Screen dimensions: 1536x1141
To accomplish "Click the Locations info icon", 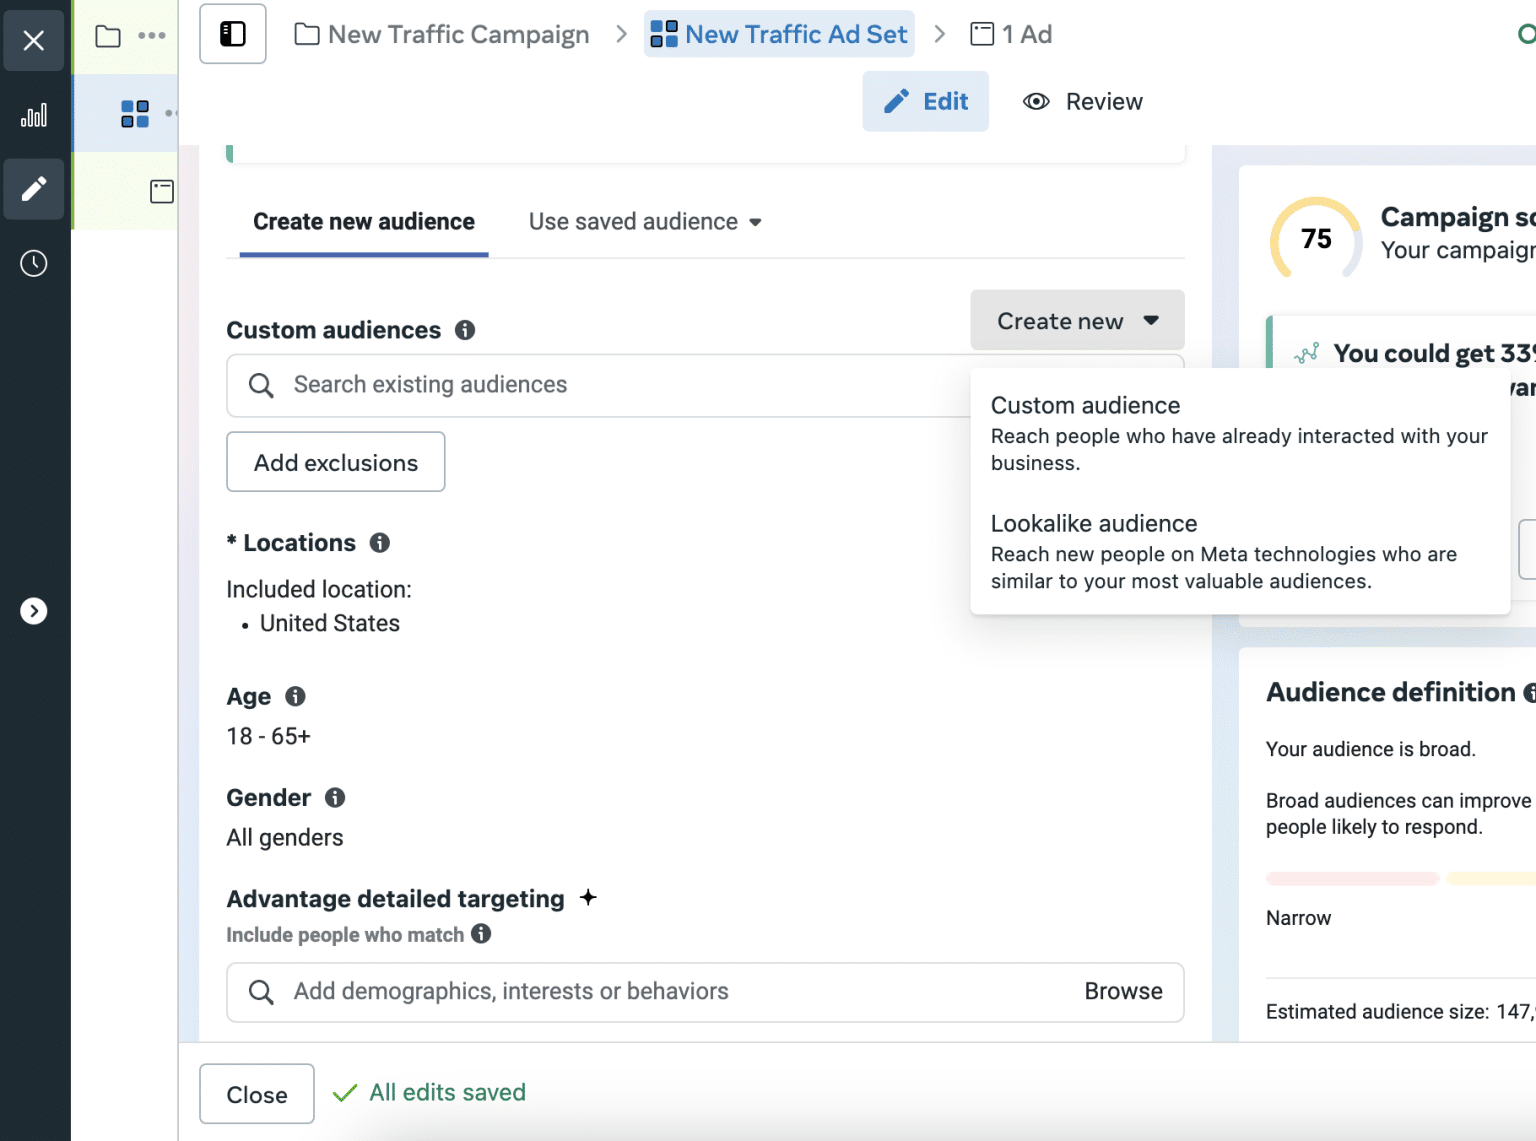I will tap(379, 542).
